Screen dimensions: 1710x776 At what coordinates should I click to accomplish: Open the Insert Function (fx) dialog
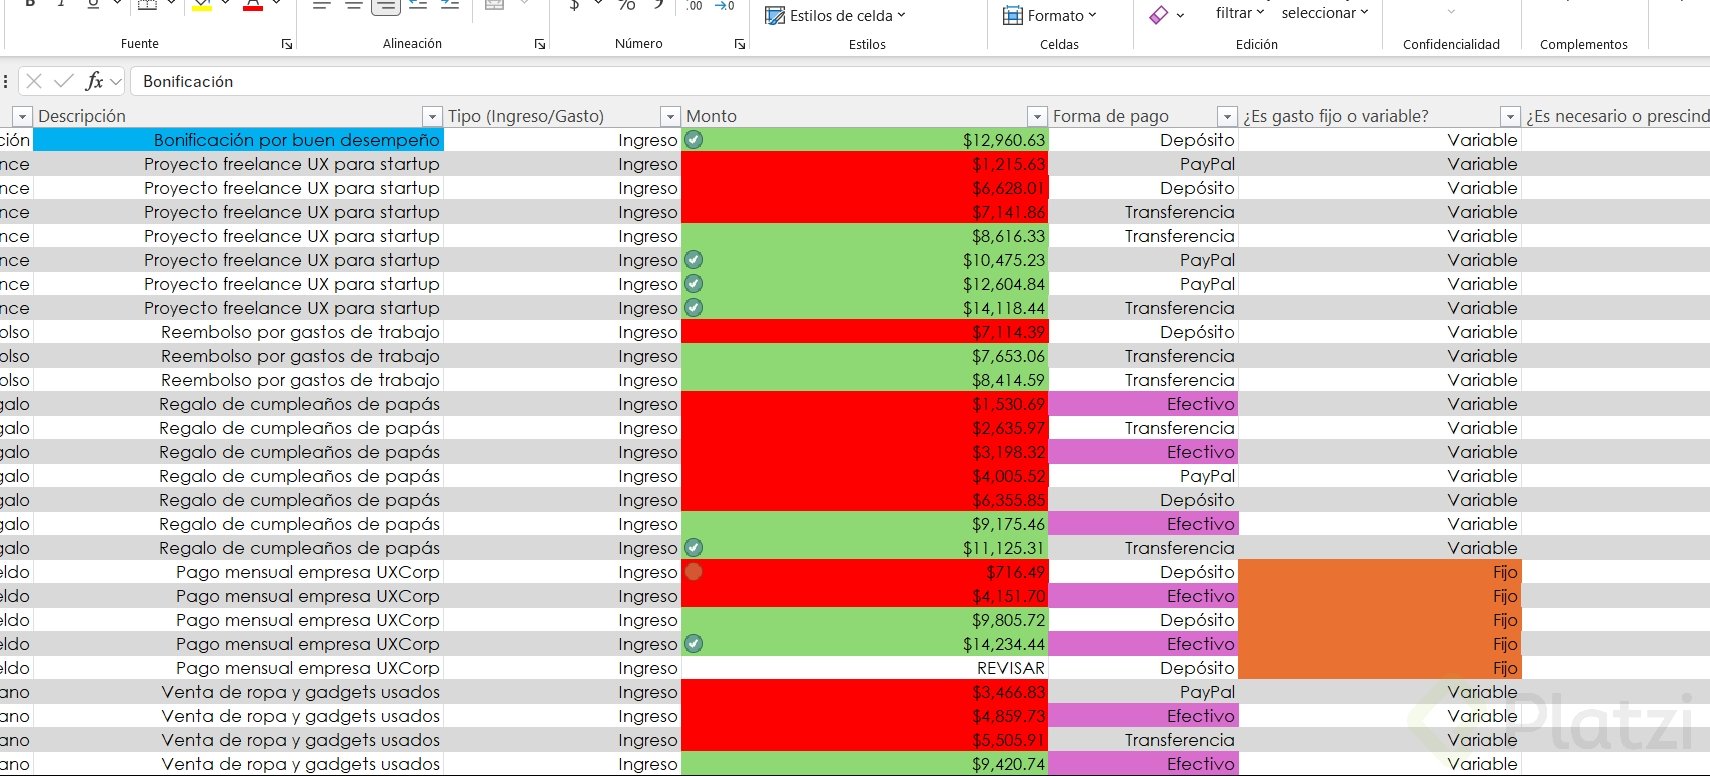[x=95, y=81]
